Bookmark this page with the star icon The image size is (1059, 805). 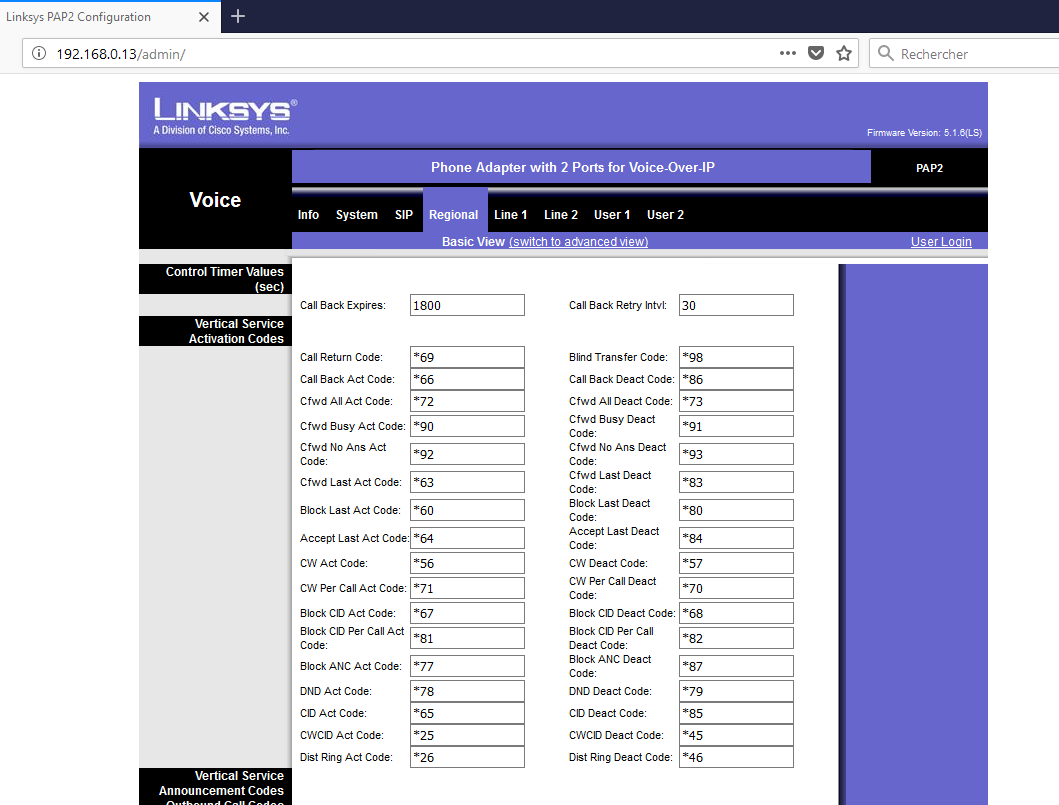click(844, 53)
